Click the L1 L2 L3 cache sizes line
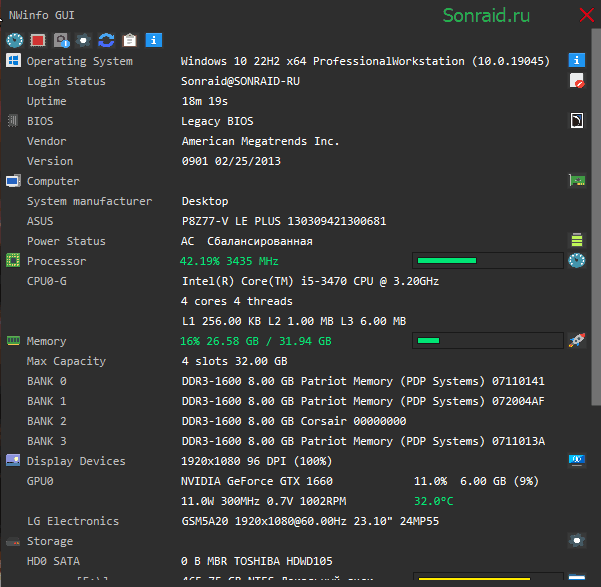 (294, 321)
